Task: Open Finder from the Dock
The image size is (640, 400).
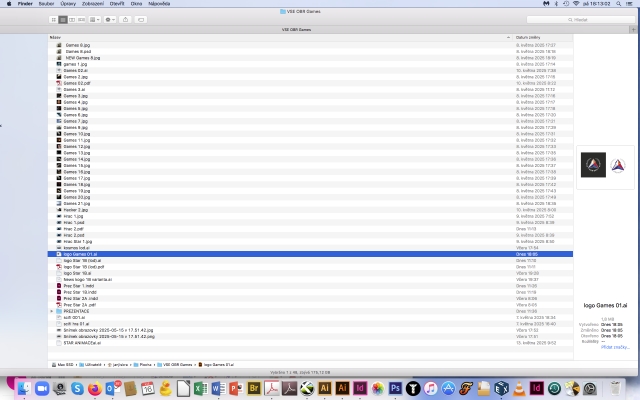Action: click(24, 389)
